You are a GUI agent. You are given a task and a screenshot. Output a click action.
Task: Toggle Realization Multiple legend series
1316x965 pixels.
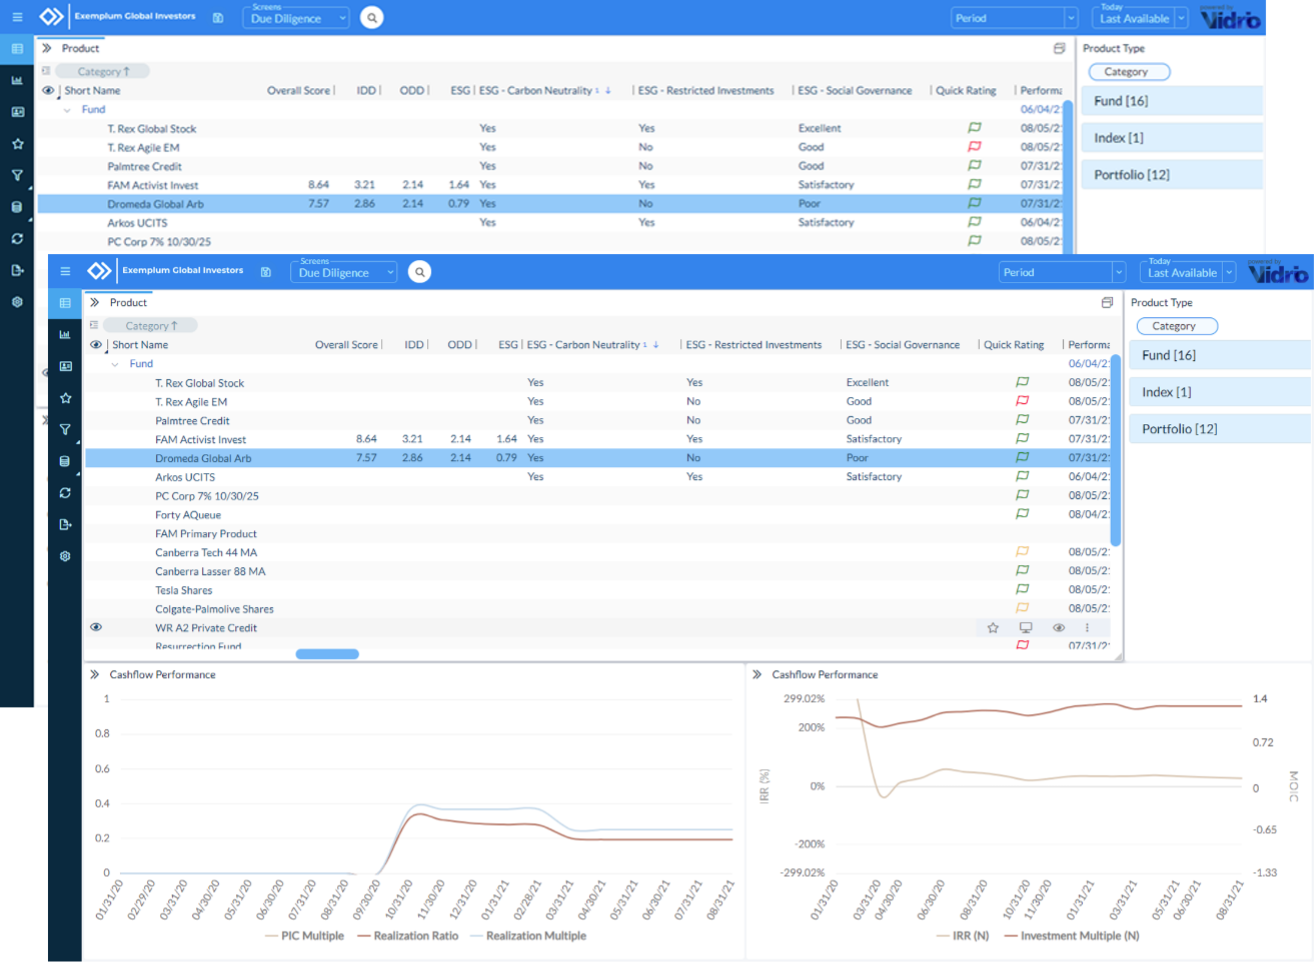click(x=527, y=936)
